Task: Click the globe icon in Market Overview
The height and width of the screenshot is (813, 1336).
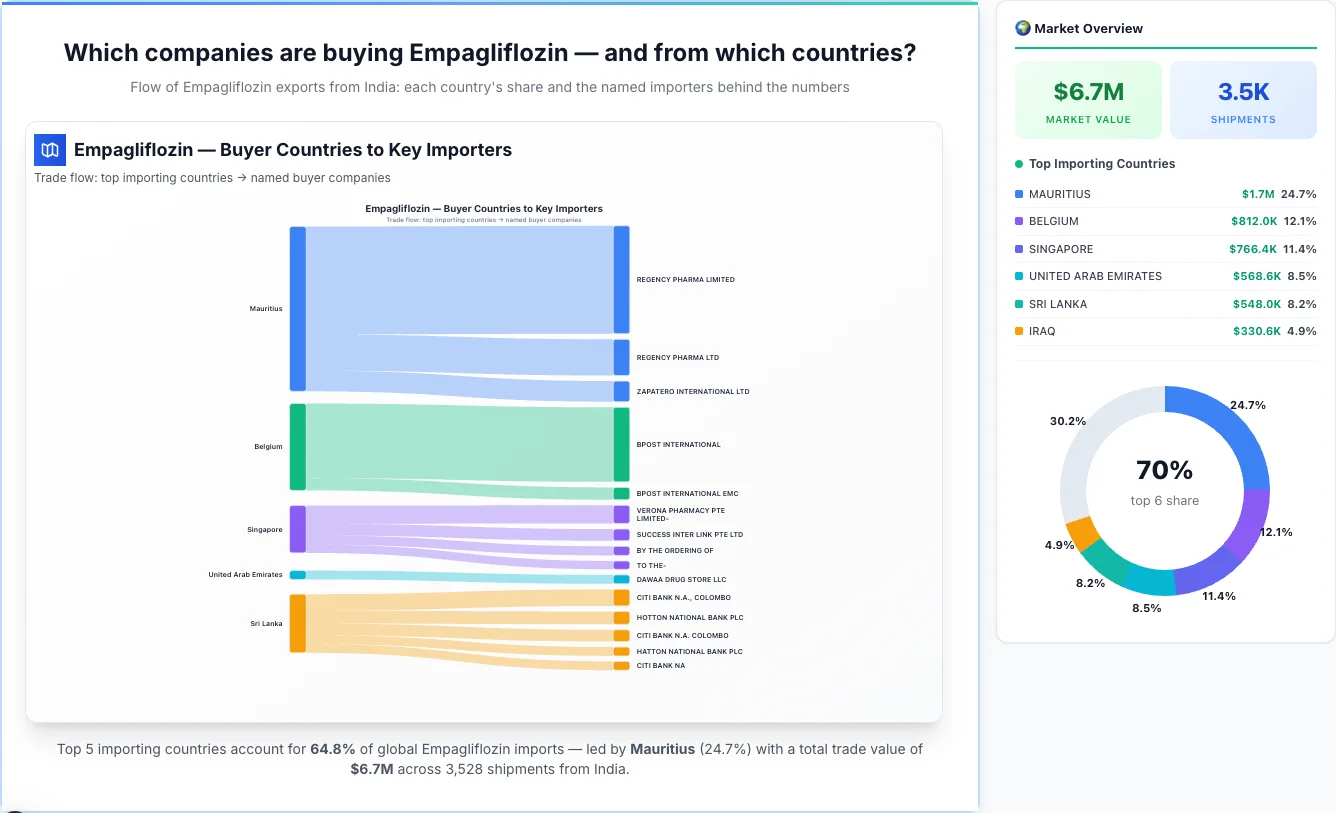Action: [1022, 28]
